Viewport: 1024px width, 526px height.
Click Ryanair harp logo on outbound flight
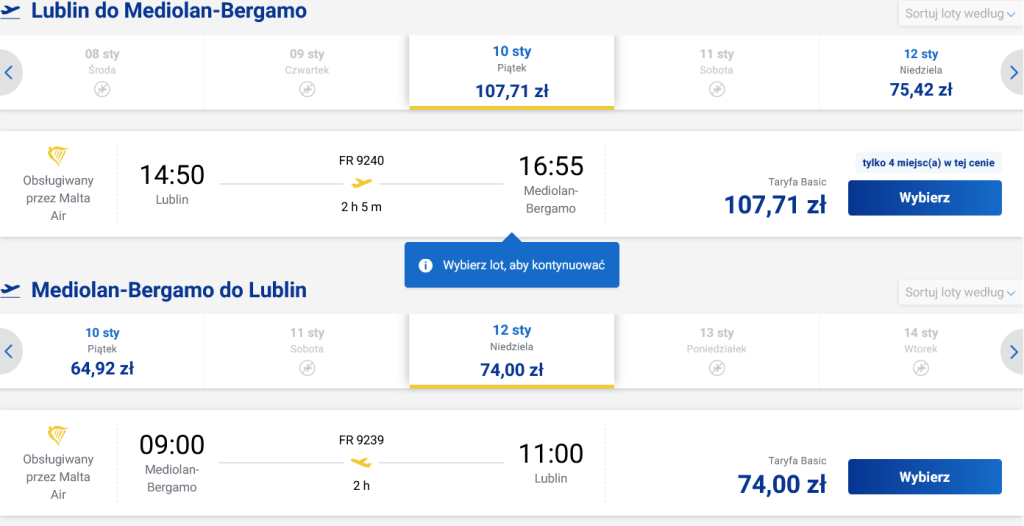(x=58, y=157)
